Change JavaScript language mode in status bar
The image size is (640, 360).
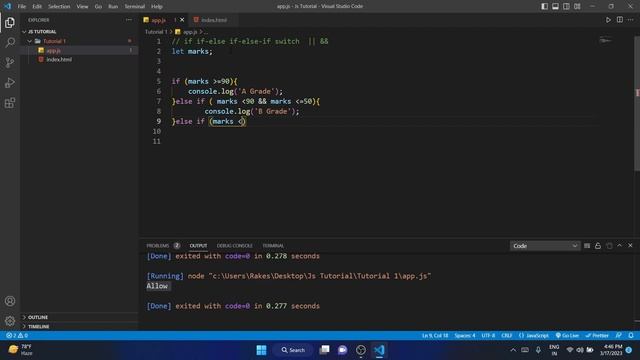[534, 336]
